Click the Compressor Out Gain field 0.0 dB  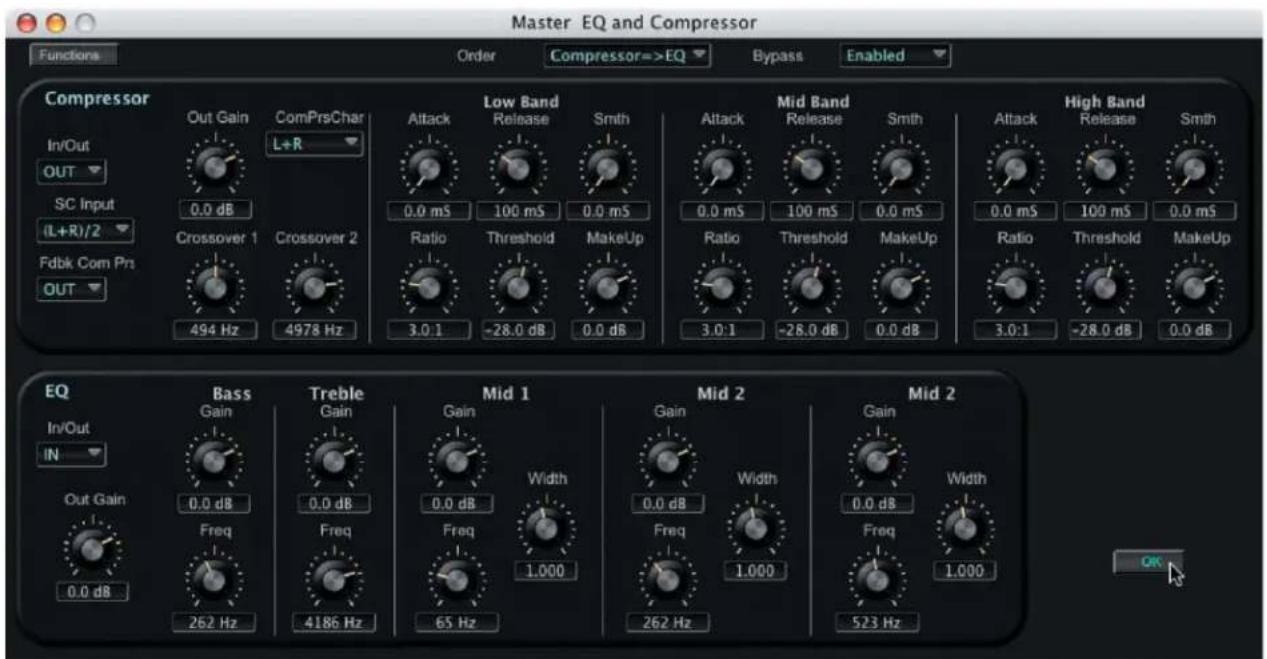tap(214, 211)
